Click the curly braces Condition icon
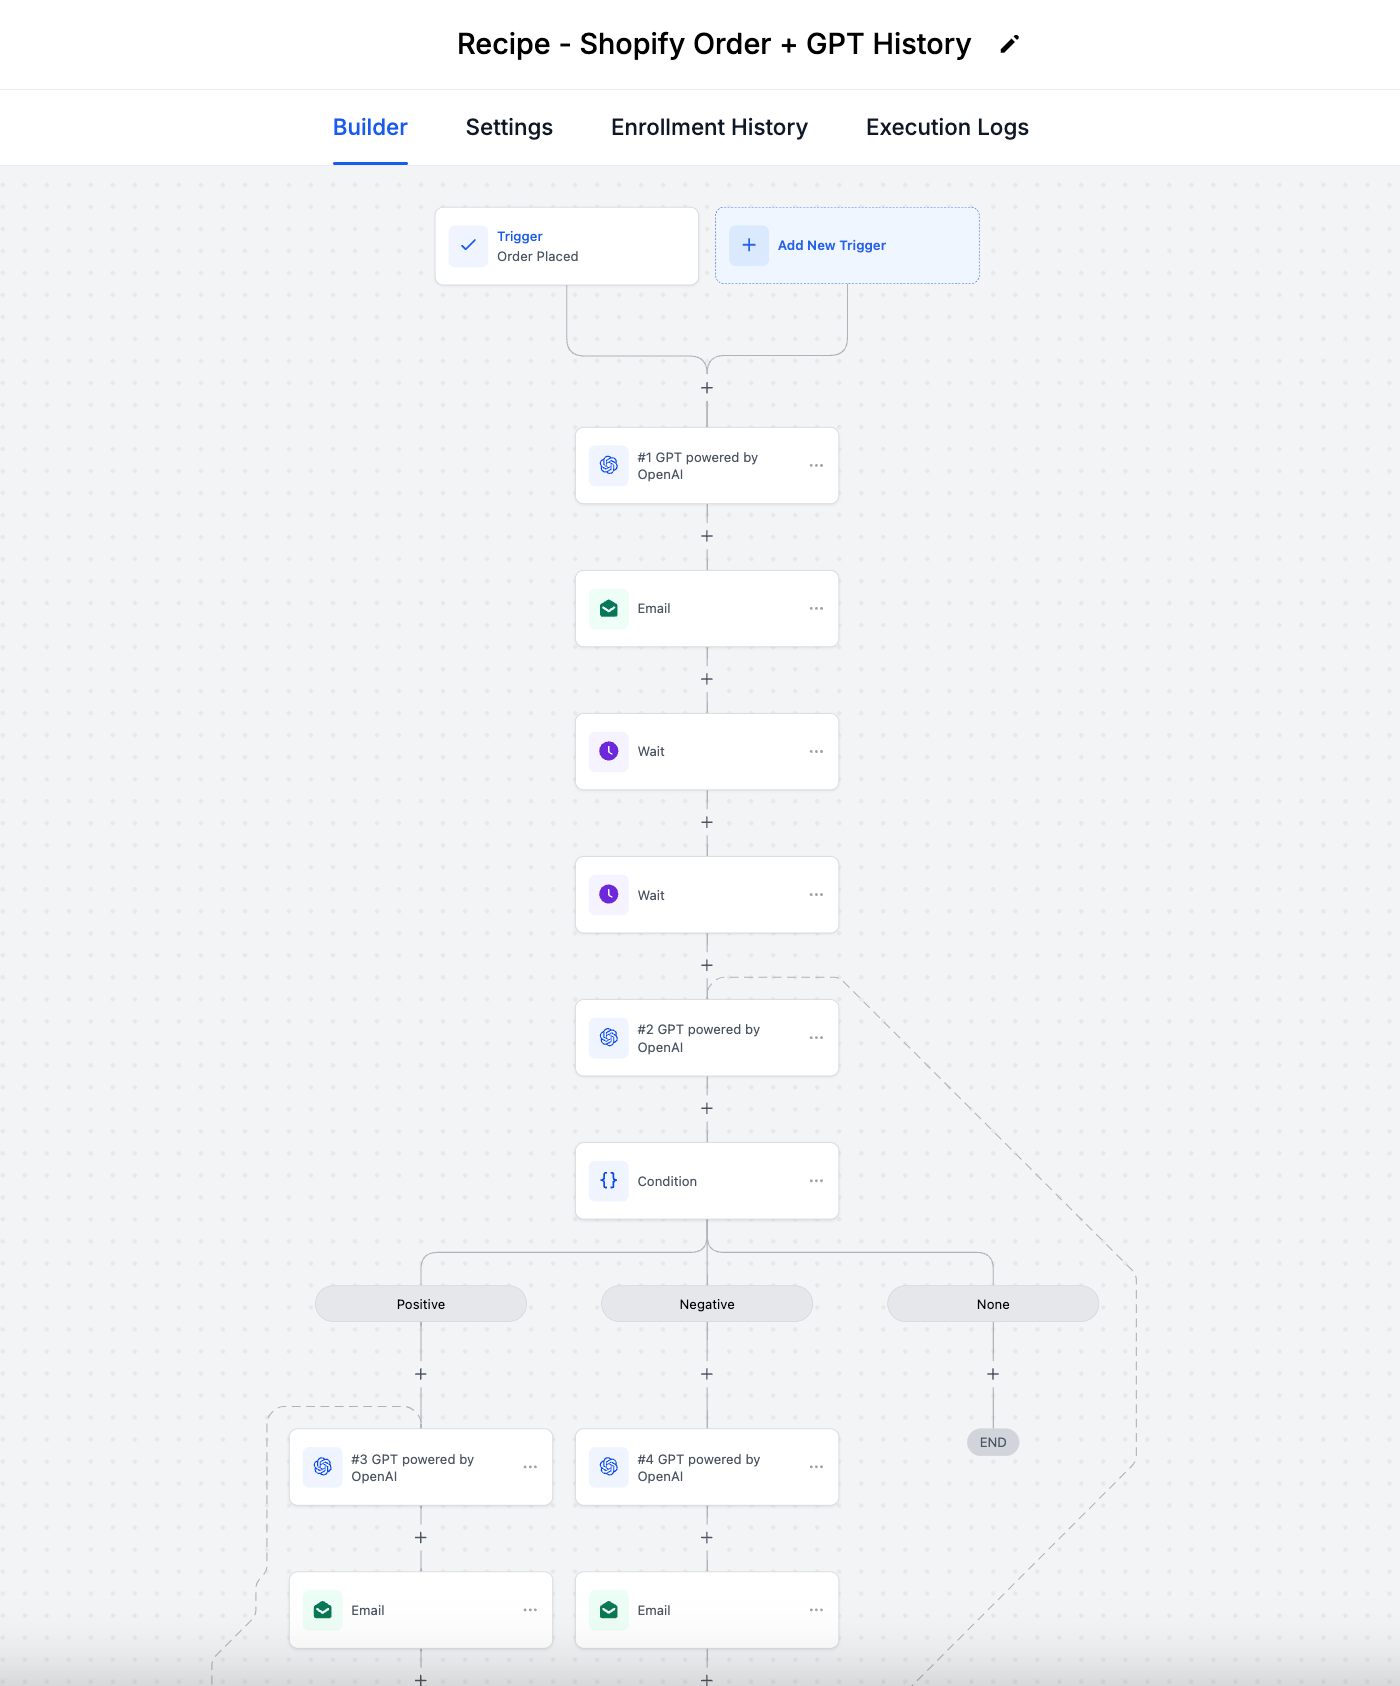The height and width of the screenshot is (1686, 1400). [608, 1181]
